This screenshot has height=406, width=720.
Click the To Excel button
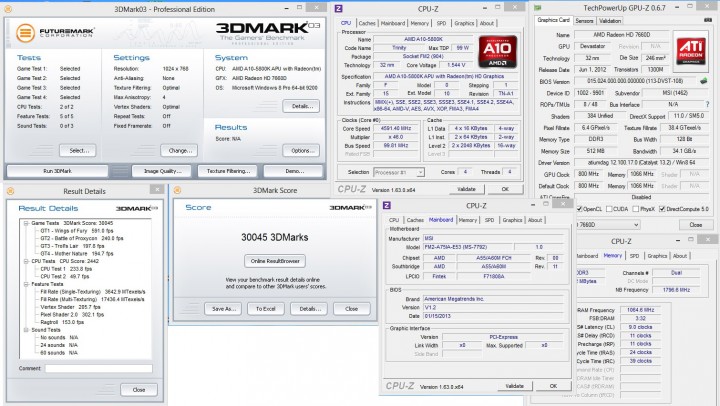pos(266,309)
